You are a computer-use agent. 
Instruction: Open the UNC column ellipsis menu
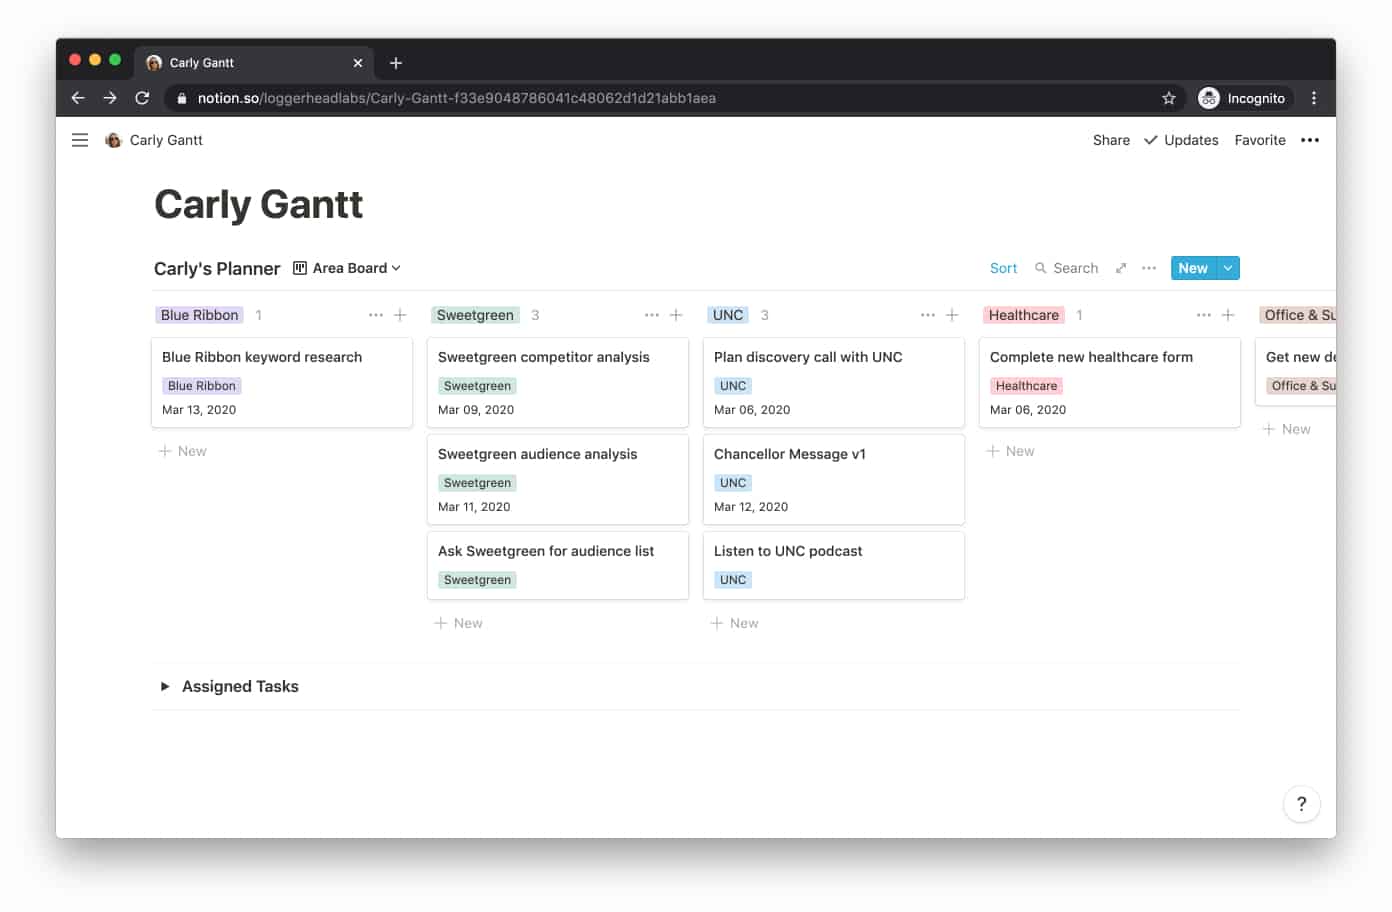[928, 314]
